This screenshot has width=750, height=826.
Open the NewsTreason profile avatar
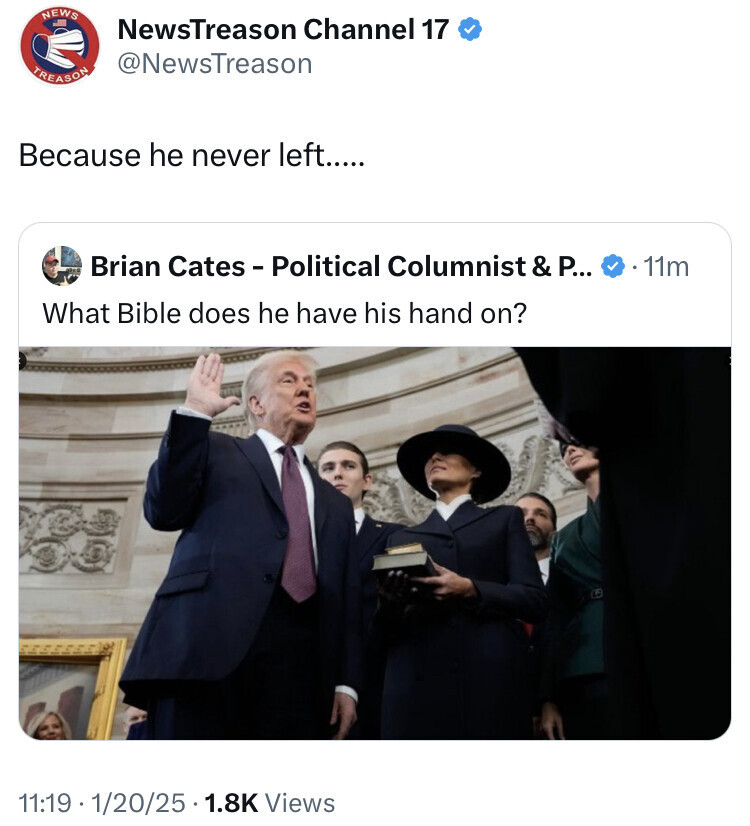click(60, 45)
